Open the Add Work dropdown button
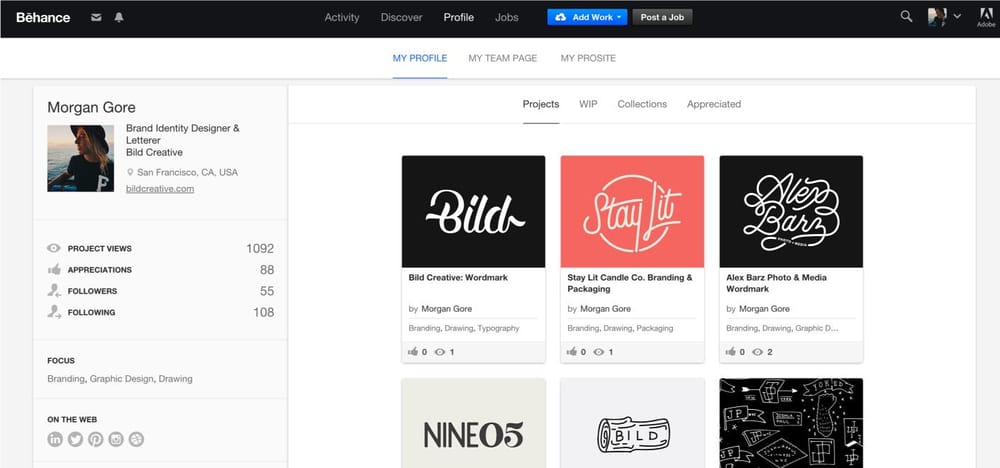This screenshot has width=1000, height=468. [587, 17]
